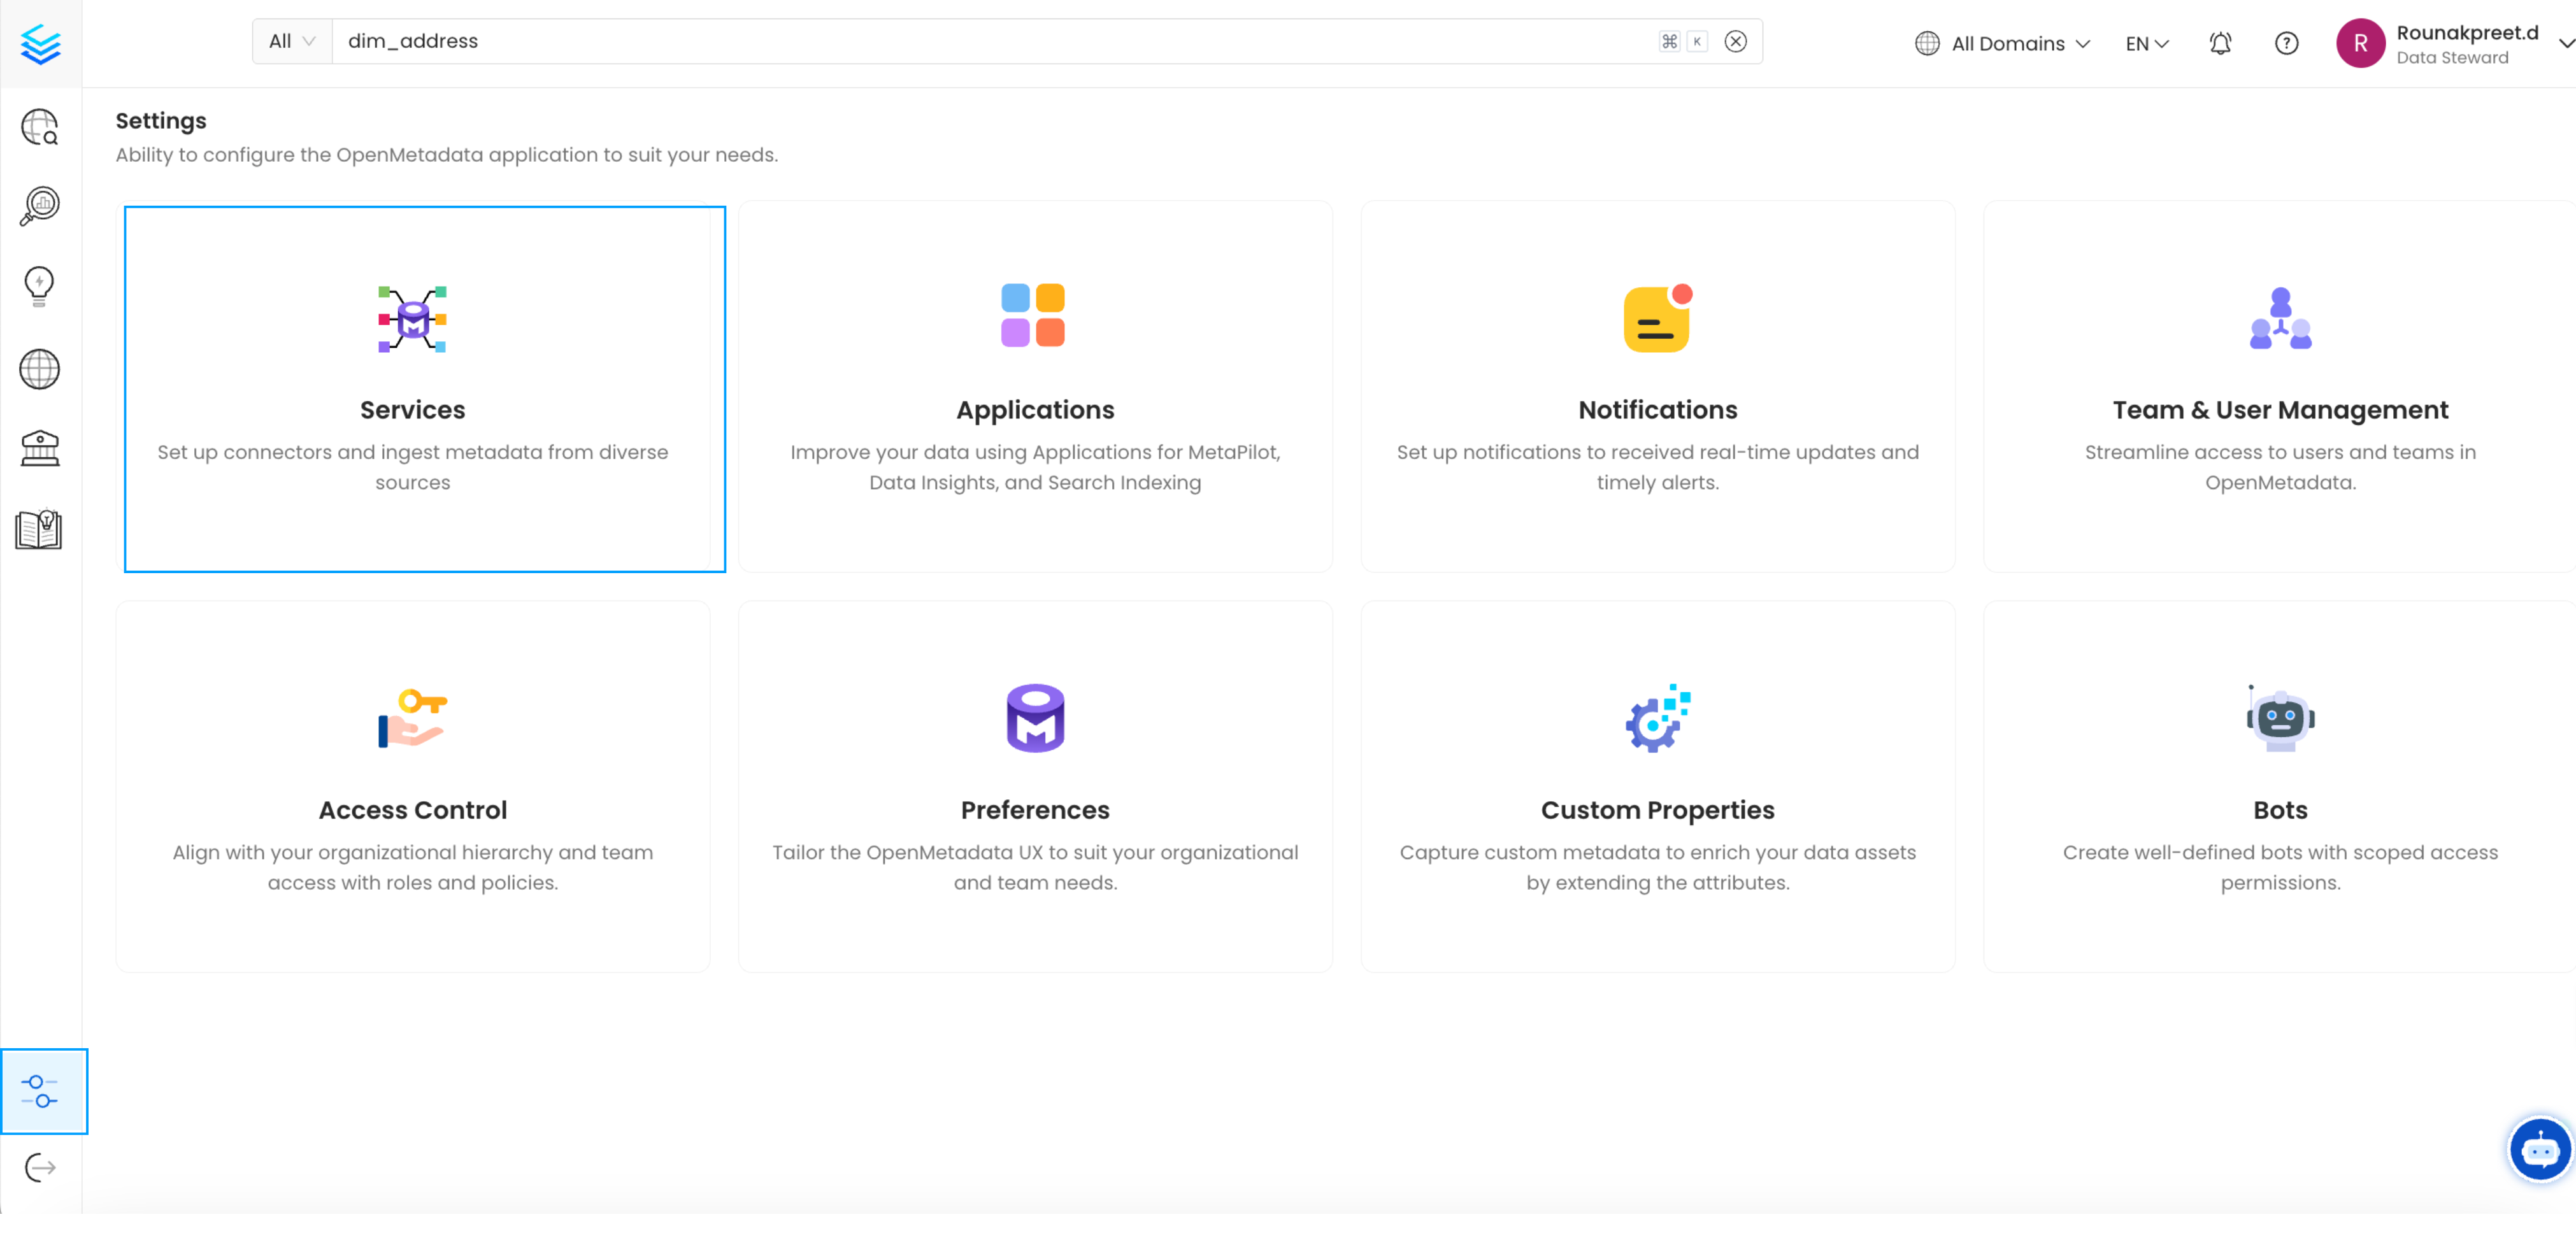Open the All Domains dropdown
The height and width of the screenshot is (1238, 2576).
tap(2002, 43)
